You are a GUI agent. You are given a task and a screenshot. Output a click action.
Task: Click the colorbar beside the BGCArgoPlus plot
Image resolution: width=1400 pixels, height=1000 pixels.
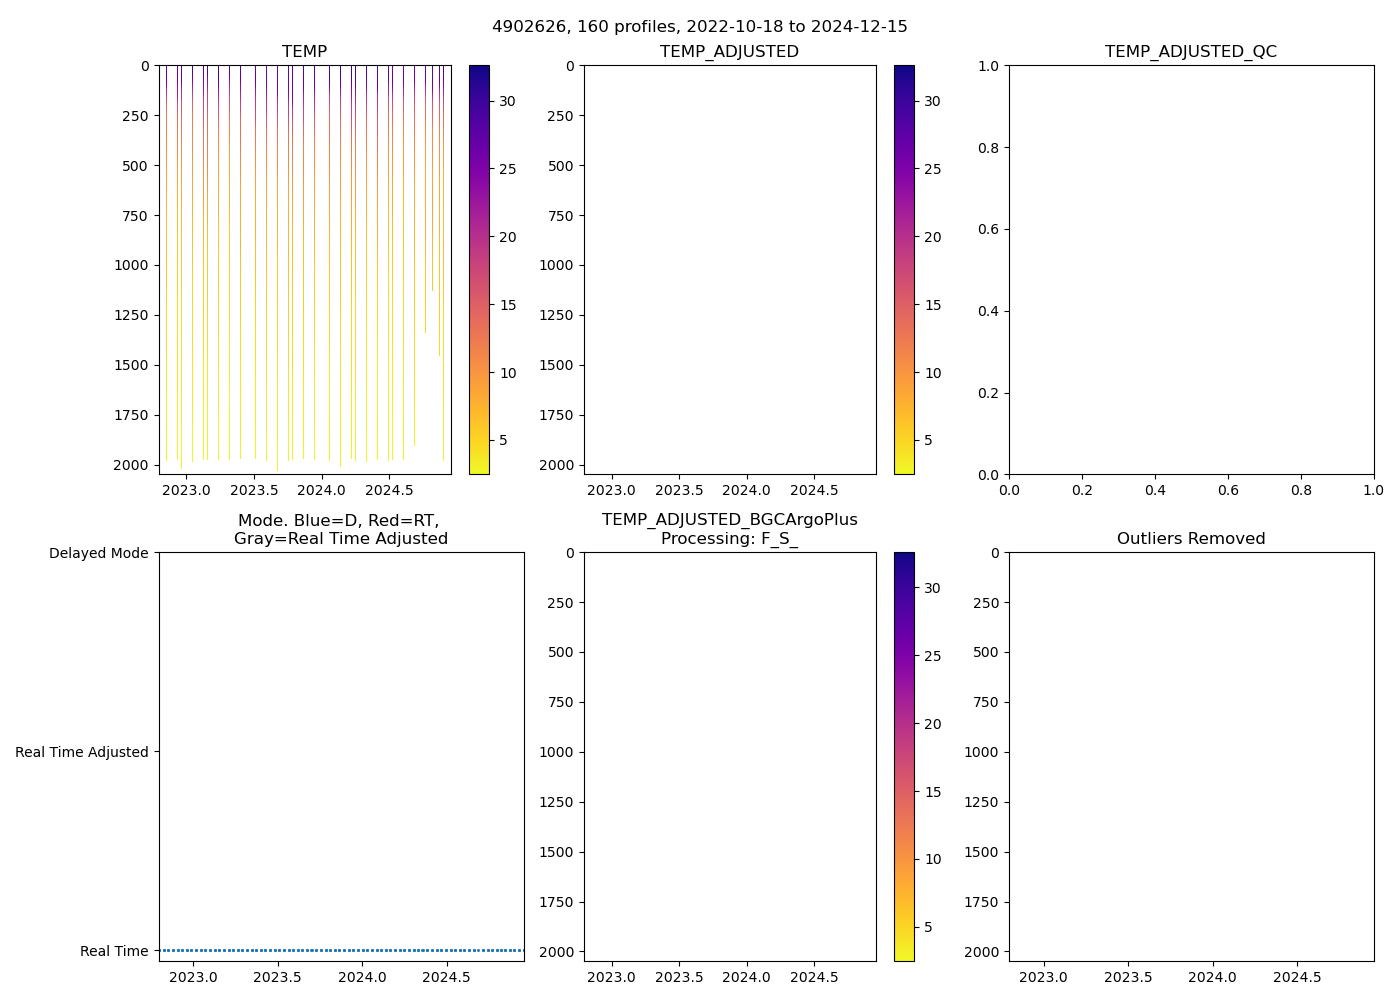click(904, 757)
